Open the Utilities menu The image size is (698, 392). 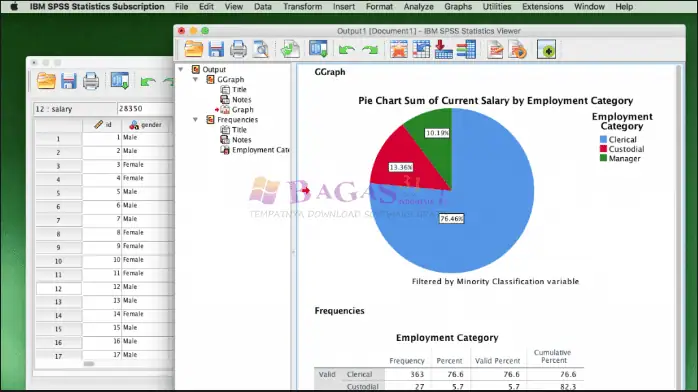[x=497, y=7]
